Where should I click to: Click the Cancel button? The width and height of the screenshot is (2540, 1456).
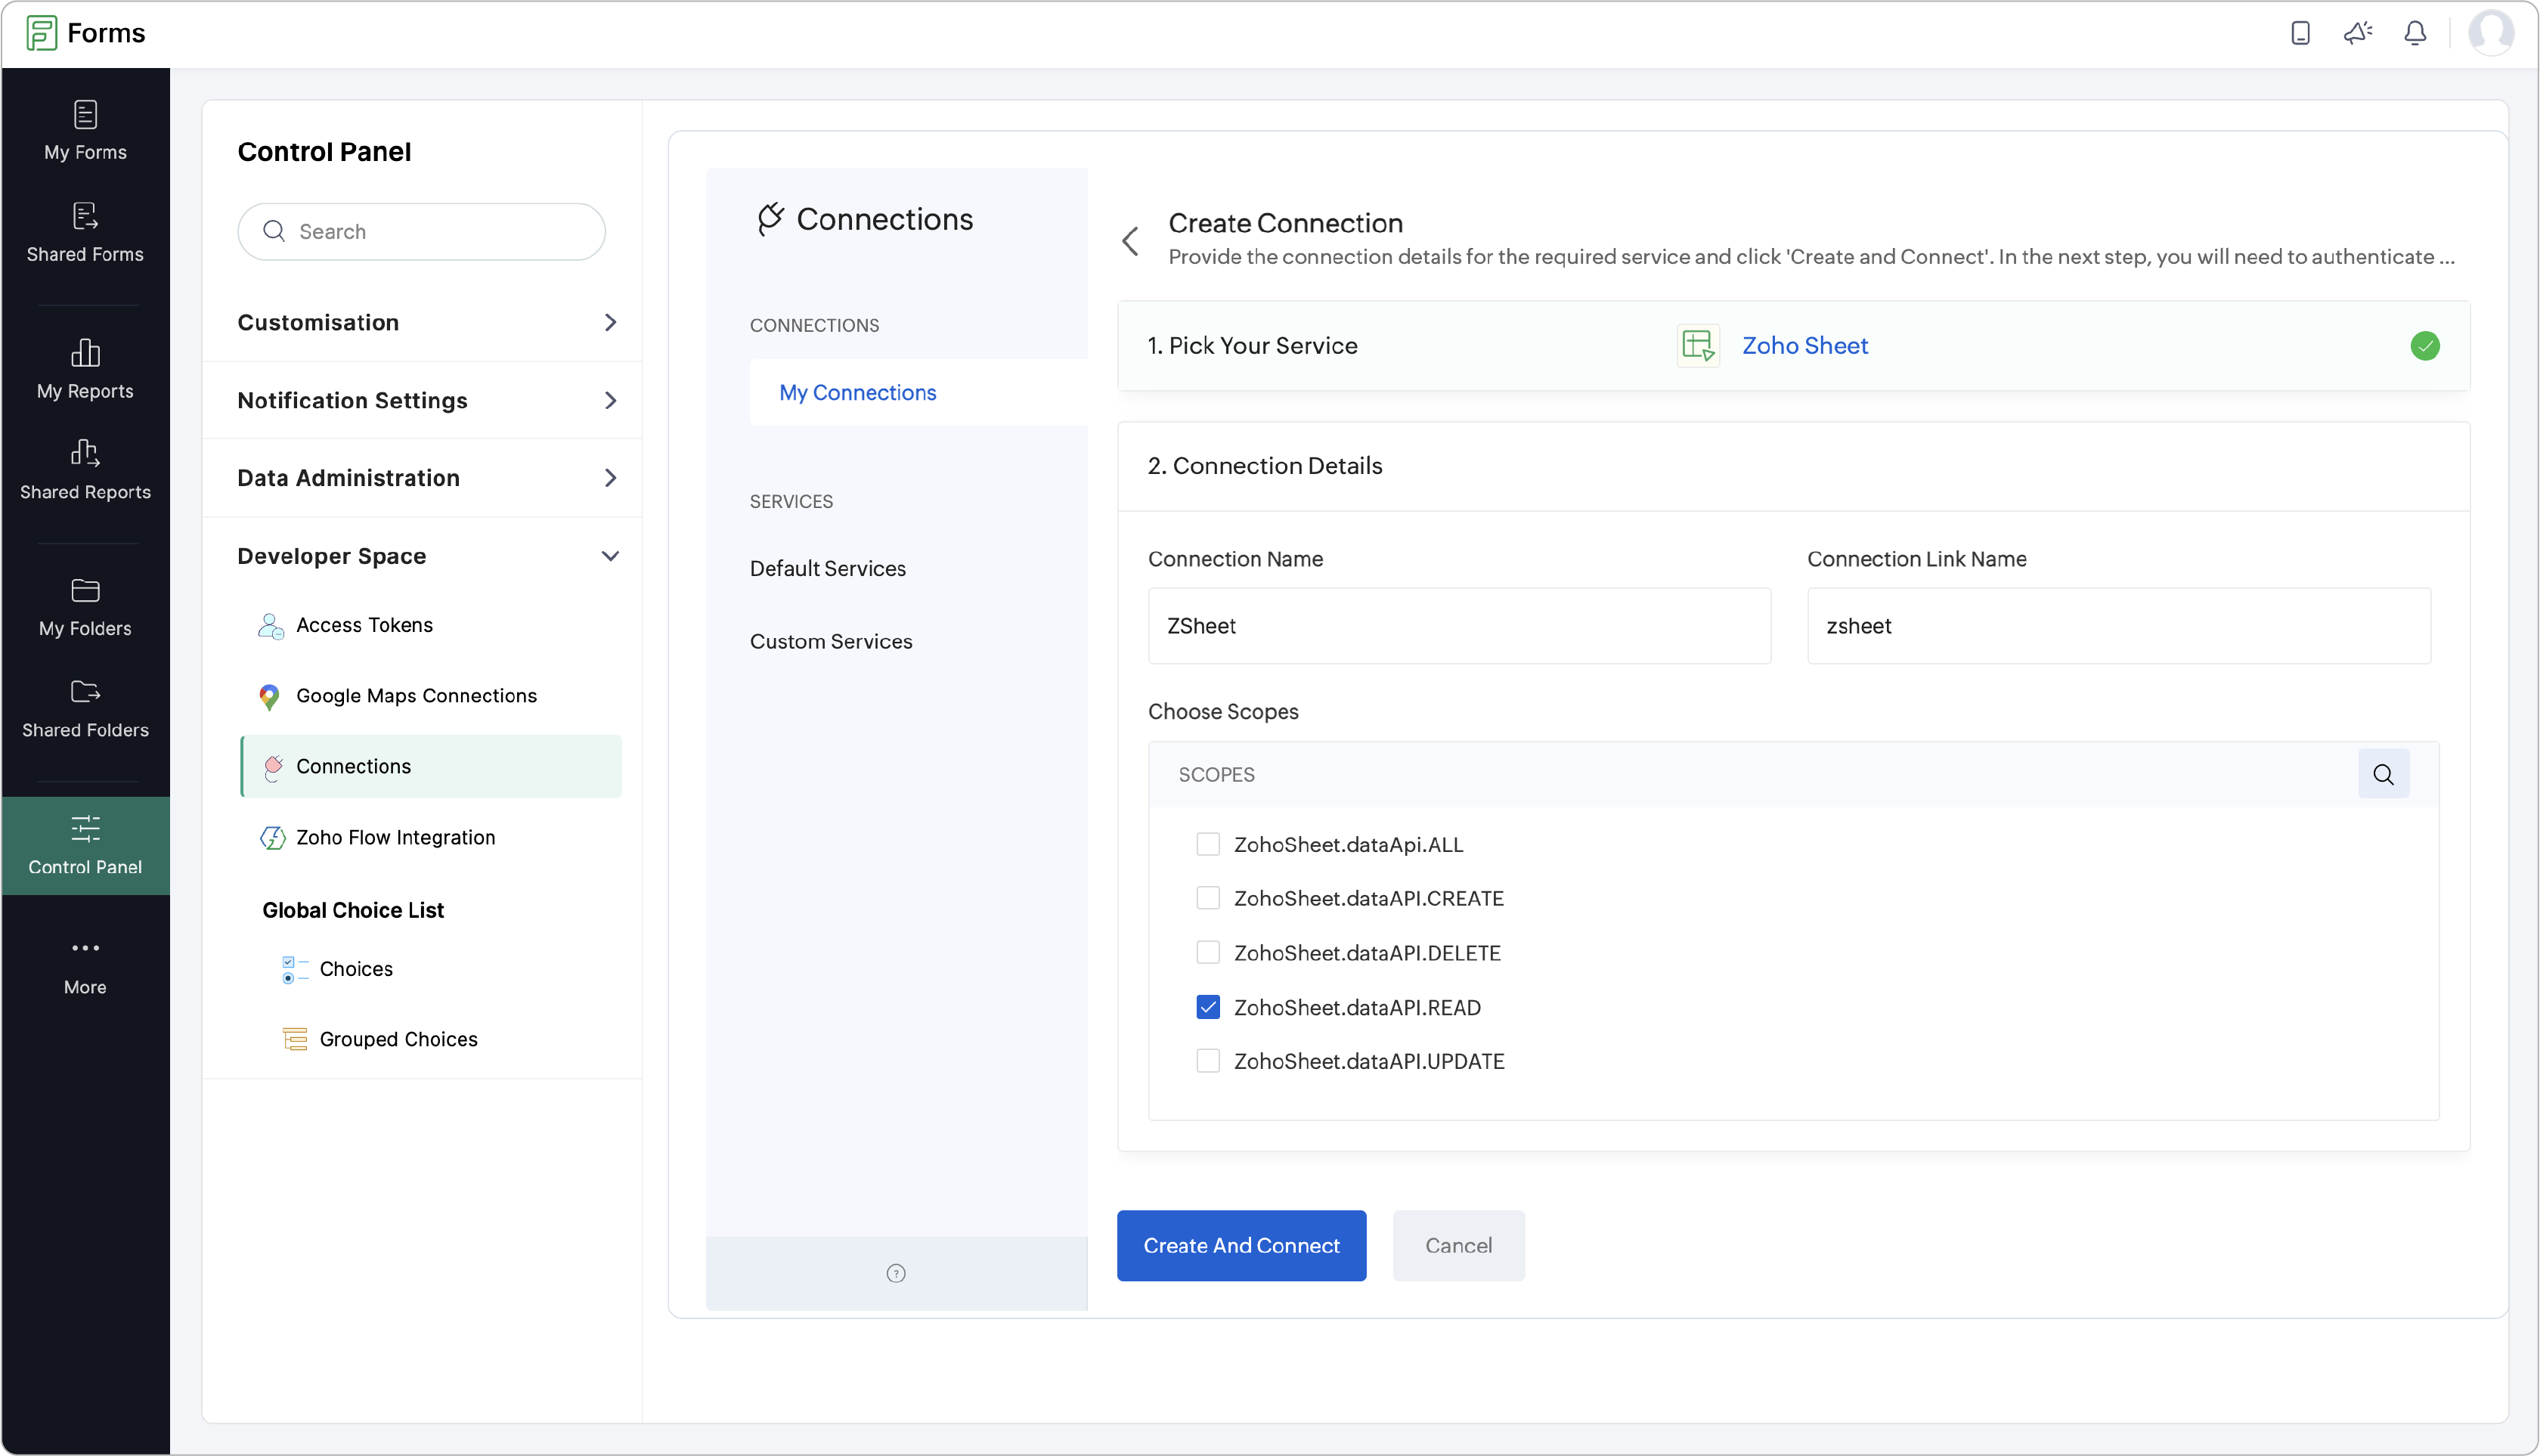(x=1458, y=1245)
